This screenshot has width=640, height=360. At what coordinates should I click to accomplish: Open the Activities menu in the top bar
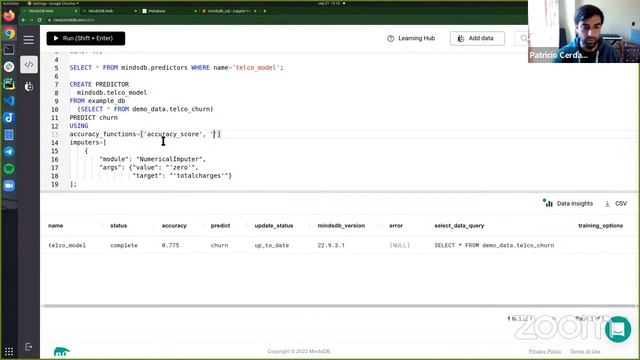click(11, 3)
